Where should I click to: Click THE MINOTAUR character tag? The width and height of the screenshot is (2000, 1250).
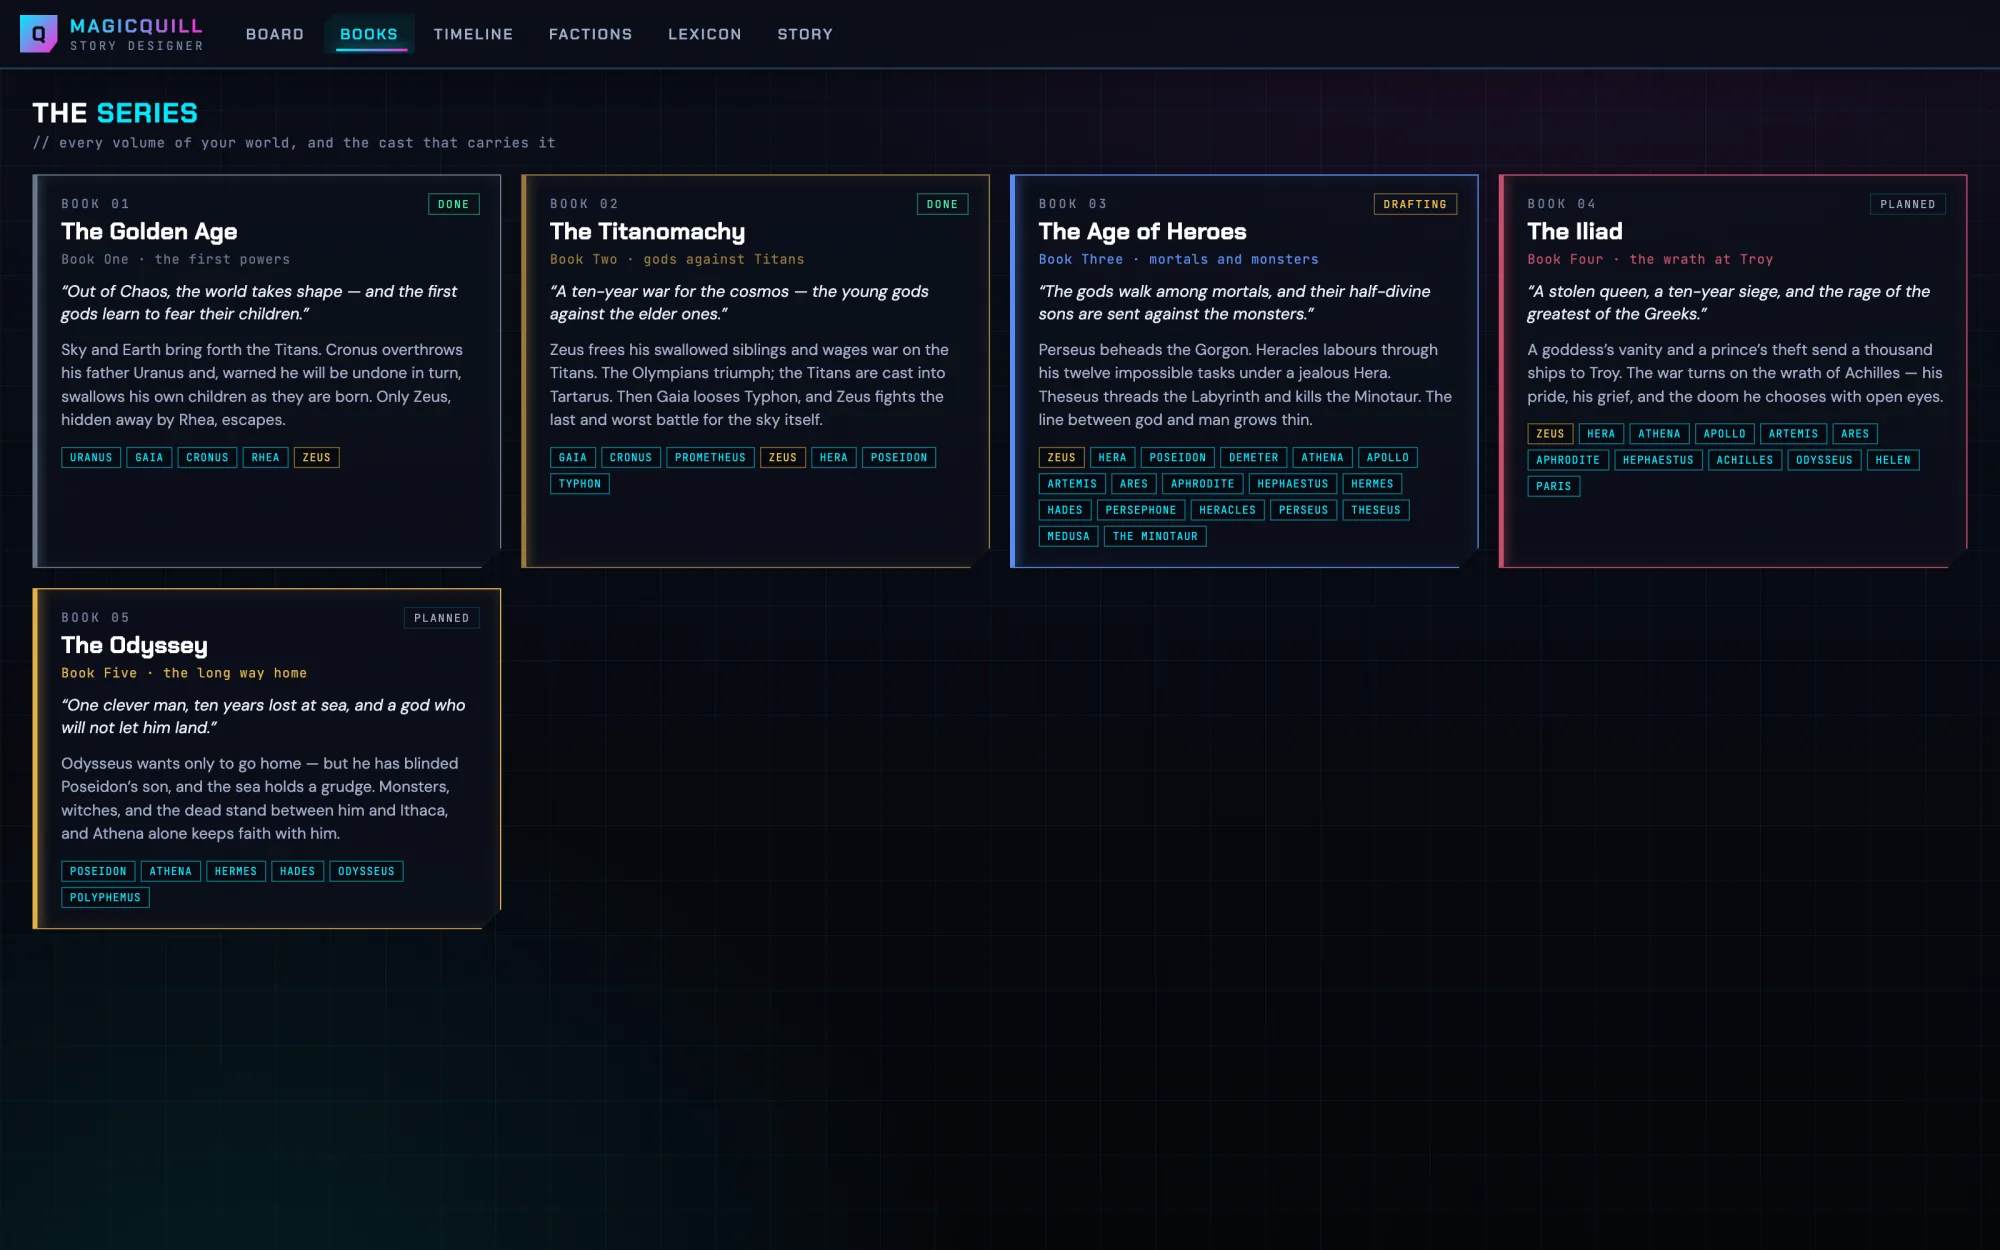[x=1155, y=536]
